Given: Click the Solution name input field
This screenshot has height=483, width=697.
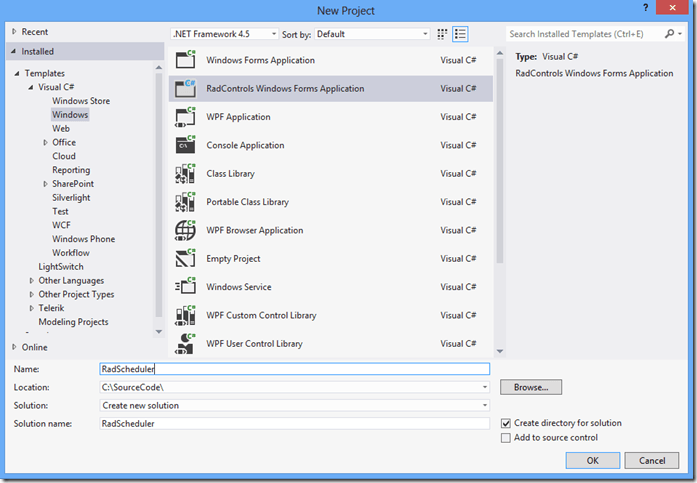Looking at the screenshot, I should click(294, 423).
